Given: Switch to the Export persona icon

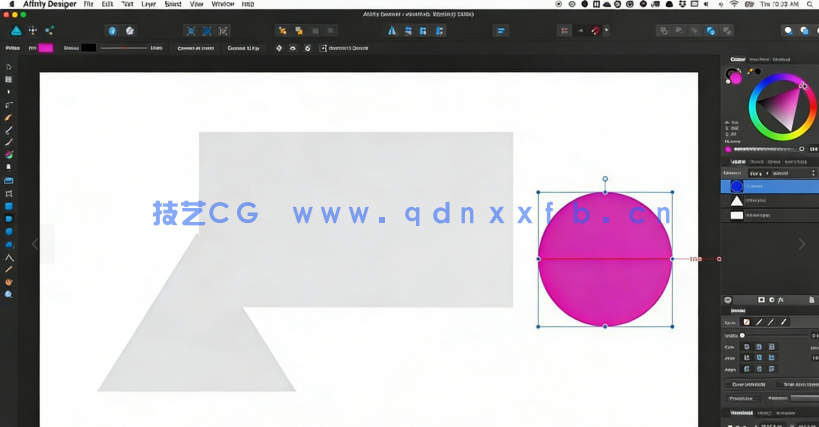Looking at the screenshot, I should tap(49, 31).
